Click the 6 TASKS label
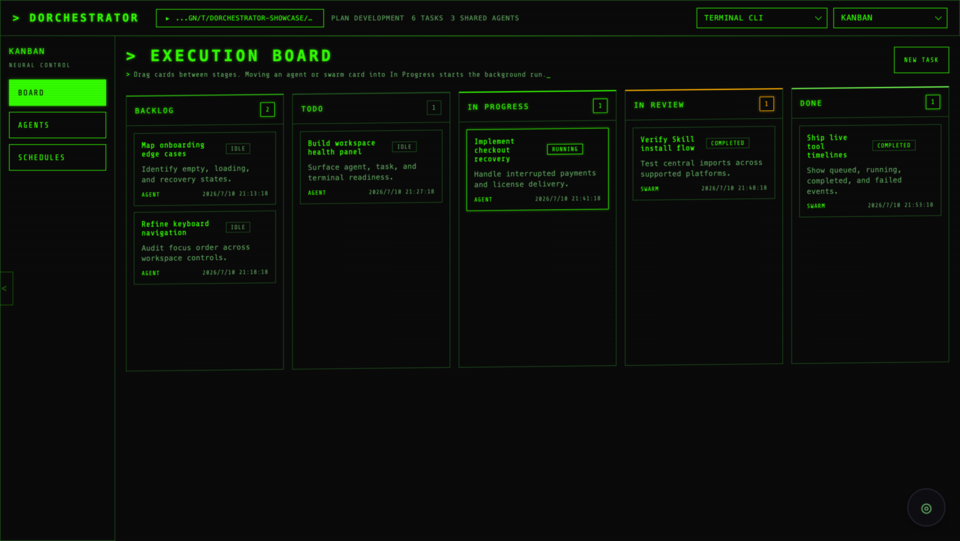 (427, 18)
